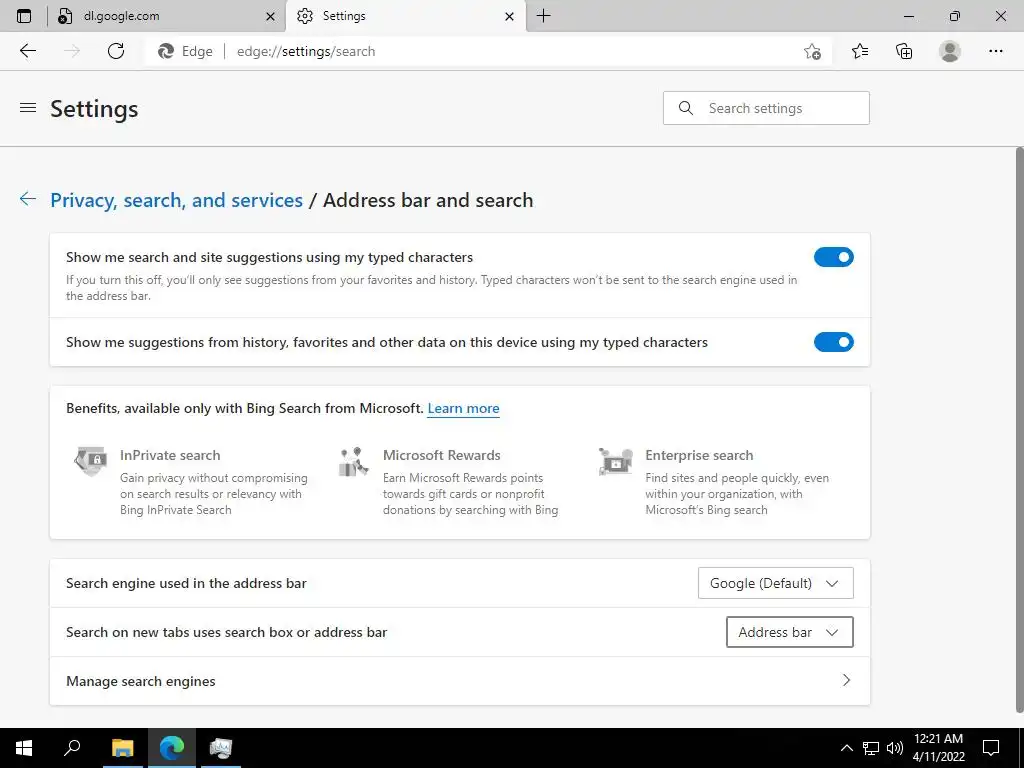Image resolution: width=1024 pixels, height=768 pixels.
Task: Open the volume tray icon
Action: 895,748
